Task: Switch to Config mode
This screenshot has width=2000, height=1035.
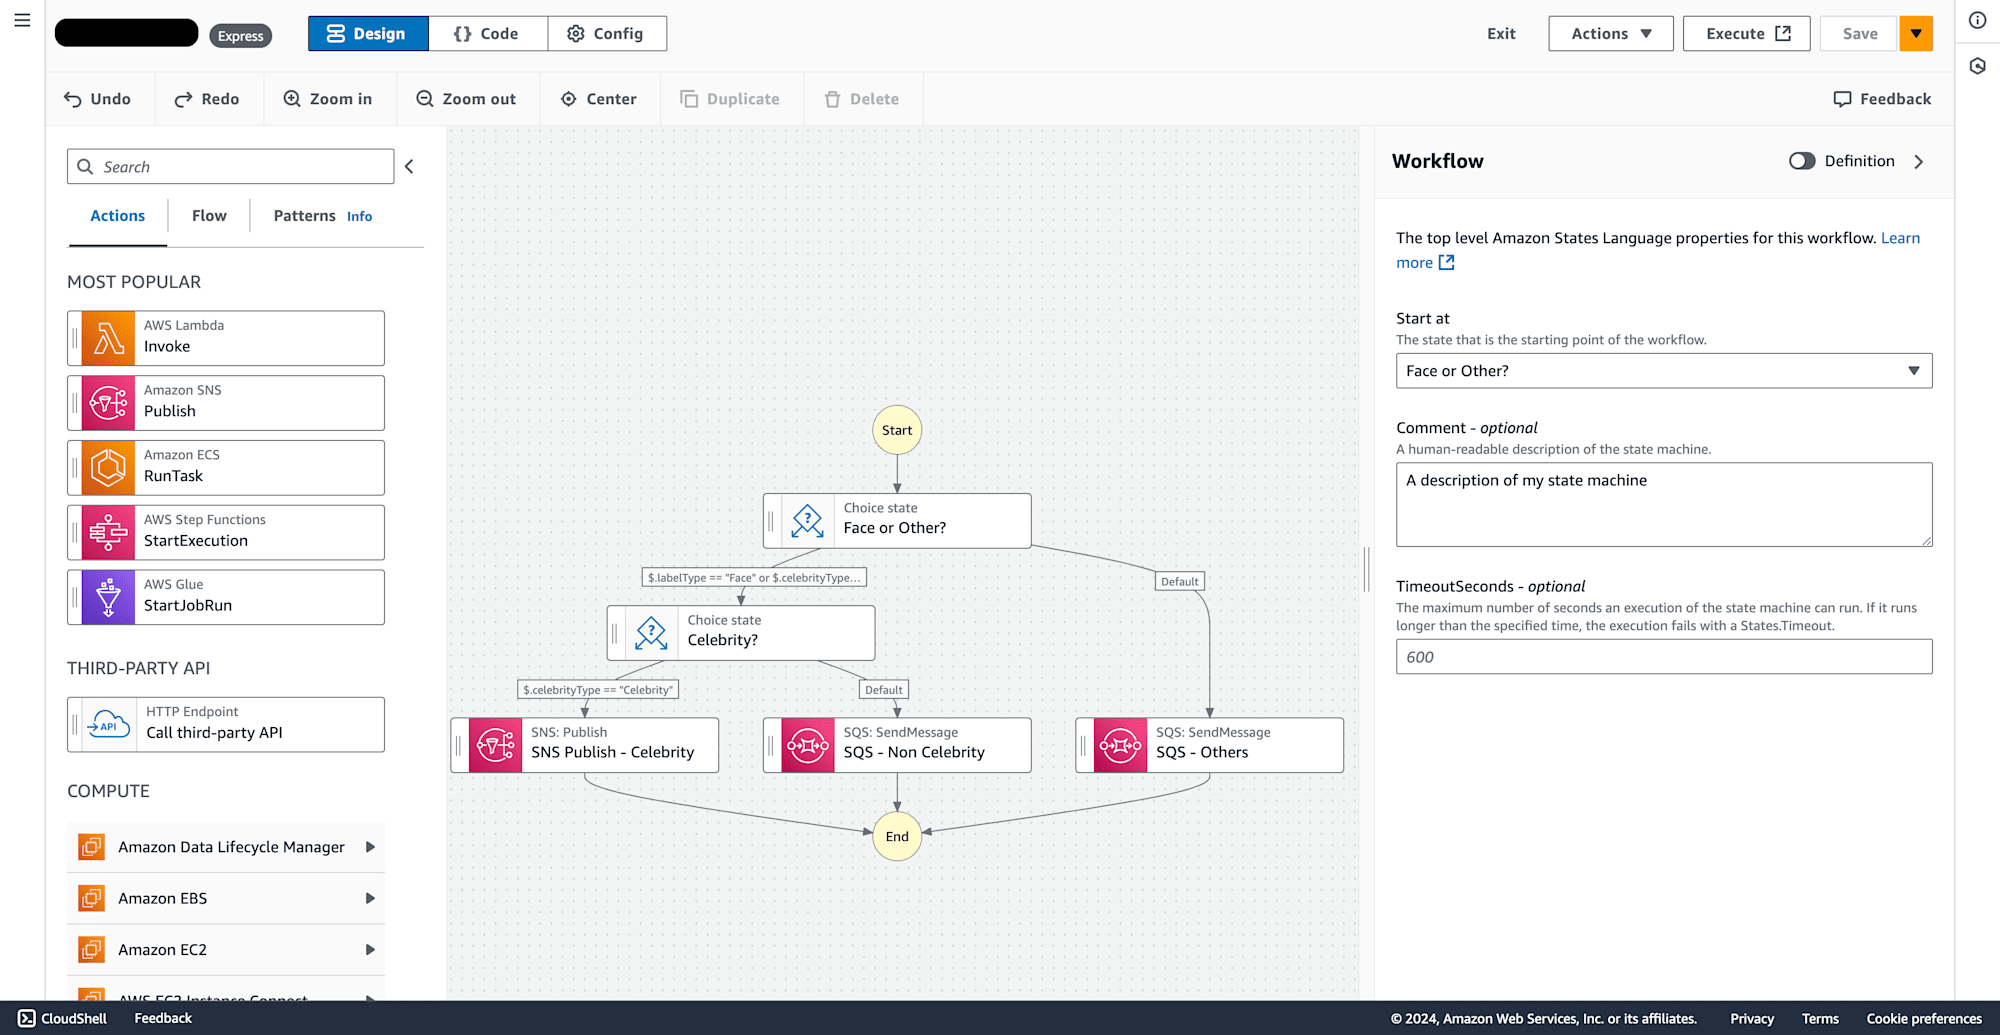Action: point(607,33)
